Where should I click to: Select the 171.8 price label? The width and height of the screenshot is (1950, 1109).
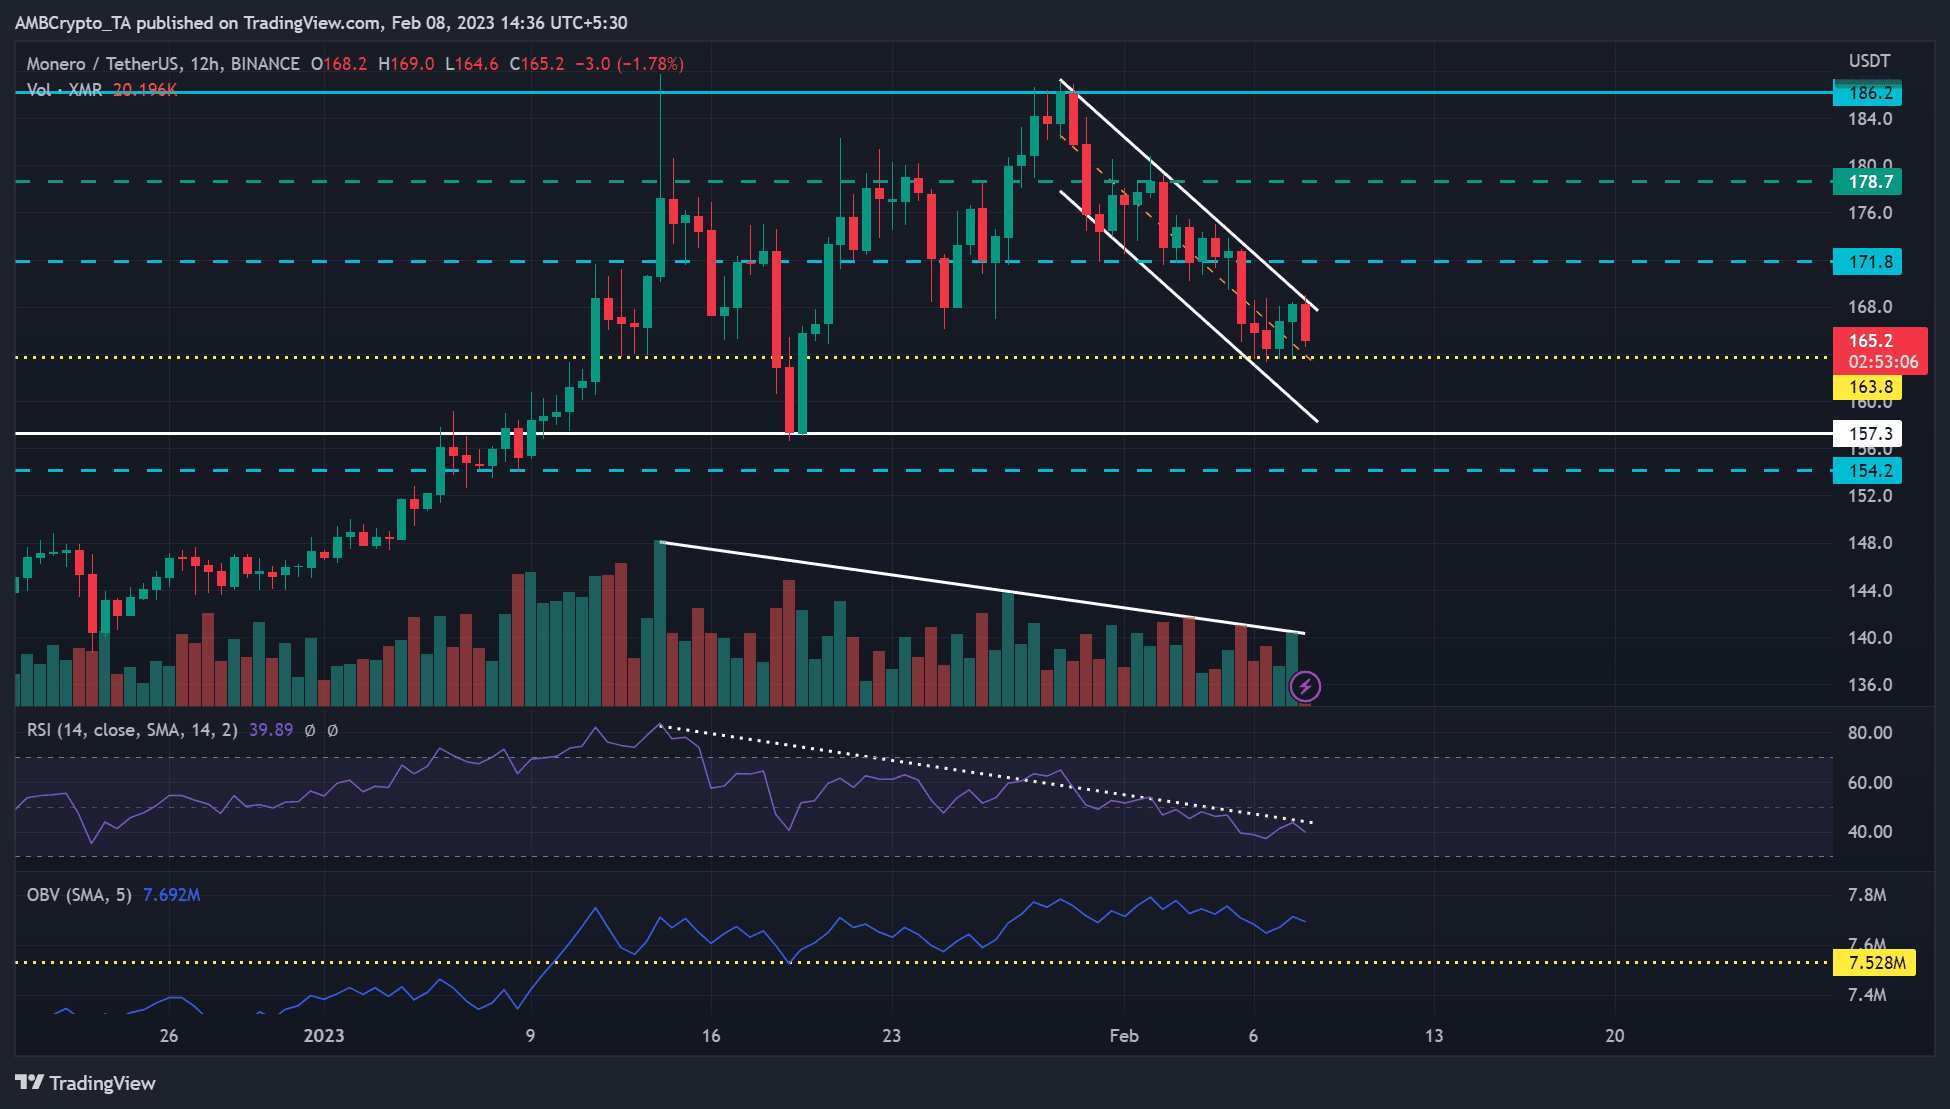1867,262
